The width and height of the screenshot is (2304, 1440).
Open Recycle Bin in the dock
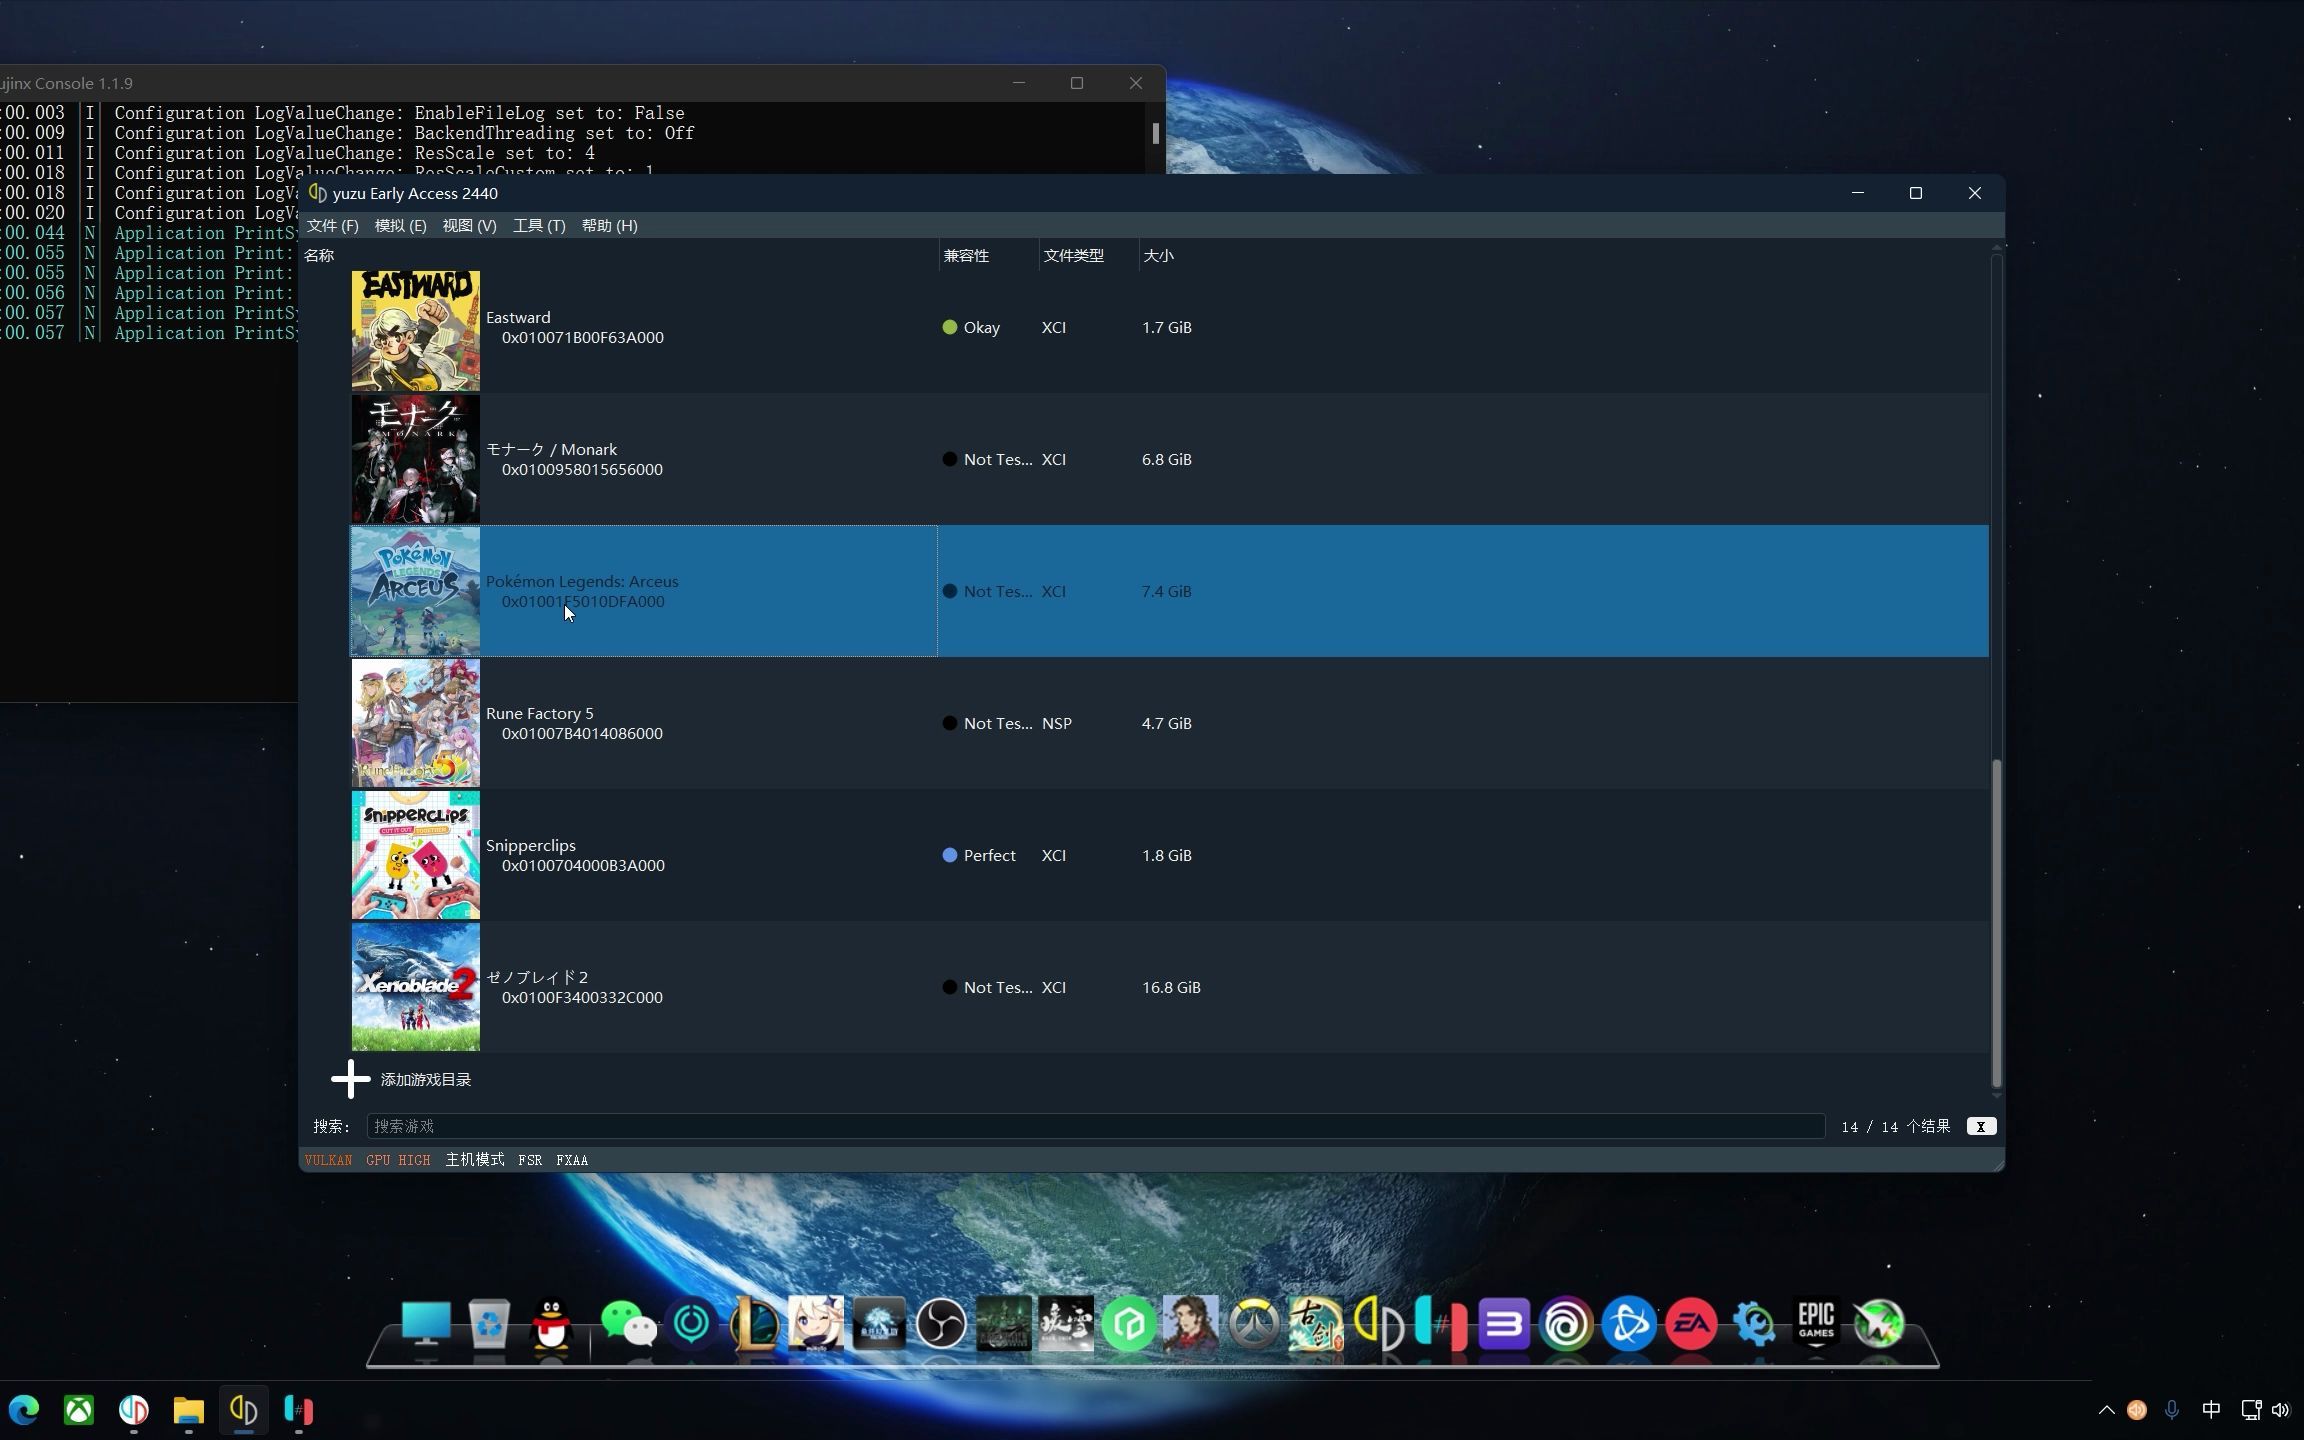point(488,1325)
